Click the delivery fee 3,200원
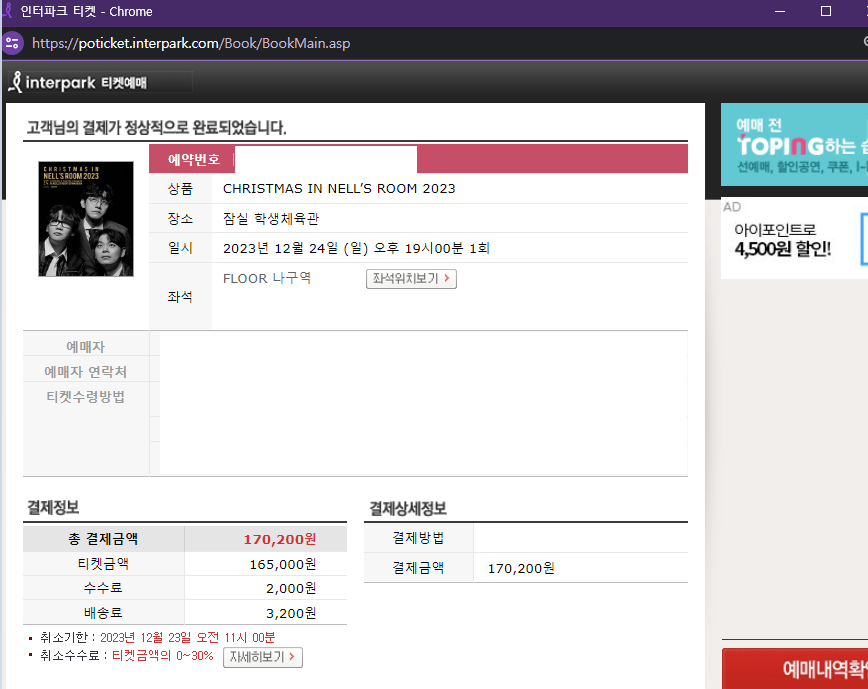The height and width of the screenshot is (689, 868). [291, 613]
